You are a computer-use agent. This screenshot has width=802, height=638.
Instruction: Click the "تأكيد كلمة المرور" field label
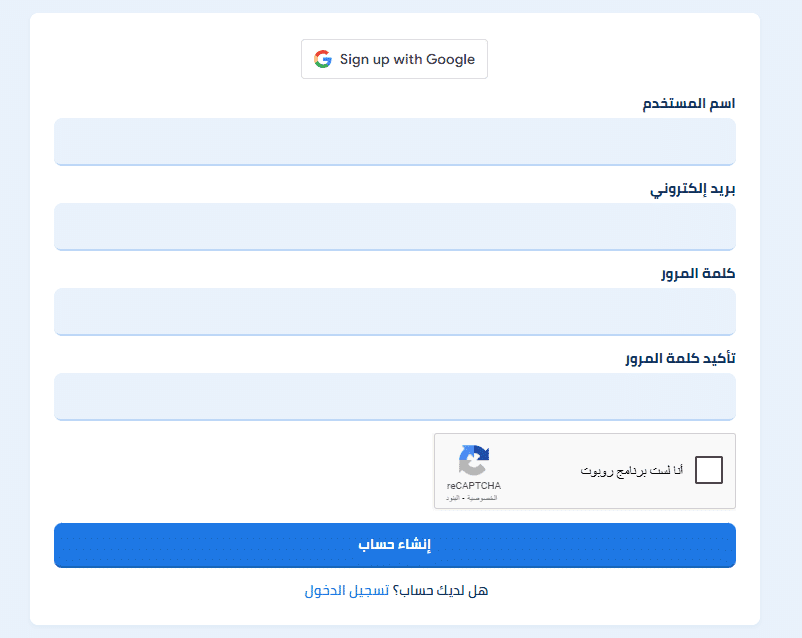pyautogui.click(x=679, y=358)
